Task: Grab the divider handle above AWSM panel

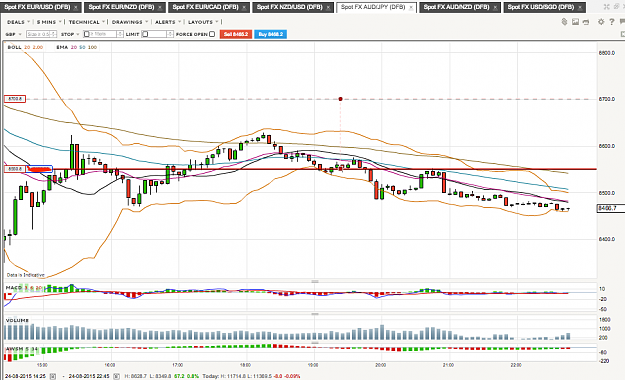Action: 314,343
